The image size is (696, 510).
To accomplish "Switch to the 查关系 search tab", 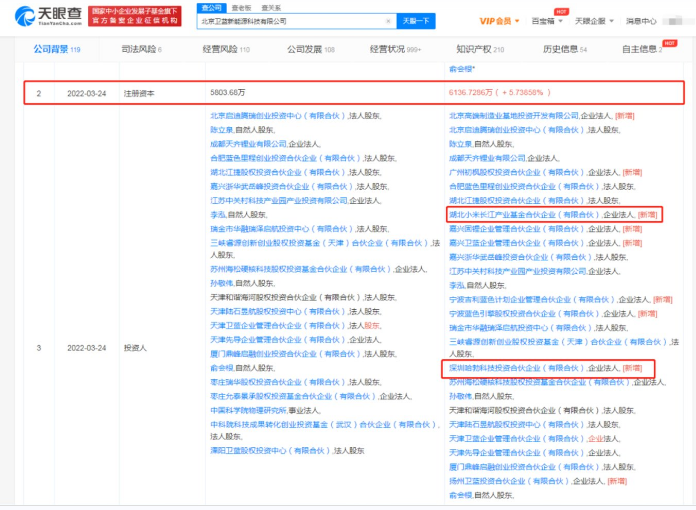I will pyautogui.click(x=270, y=7).
